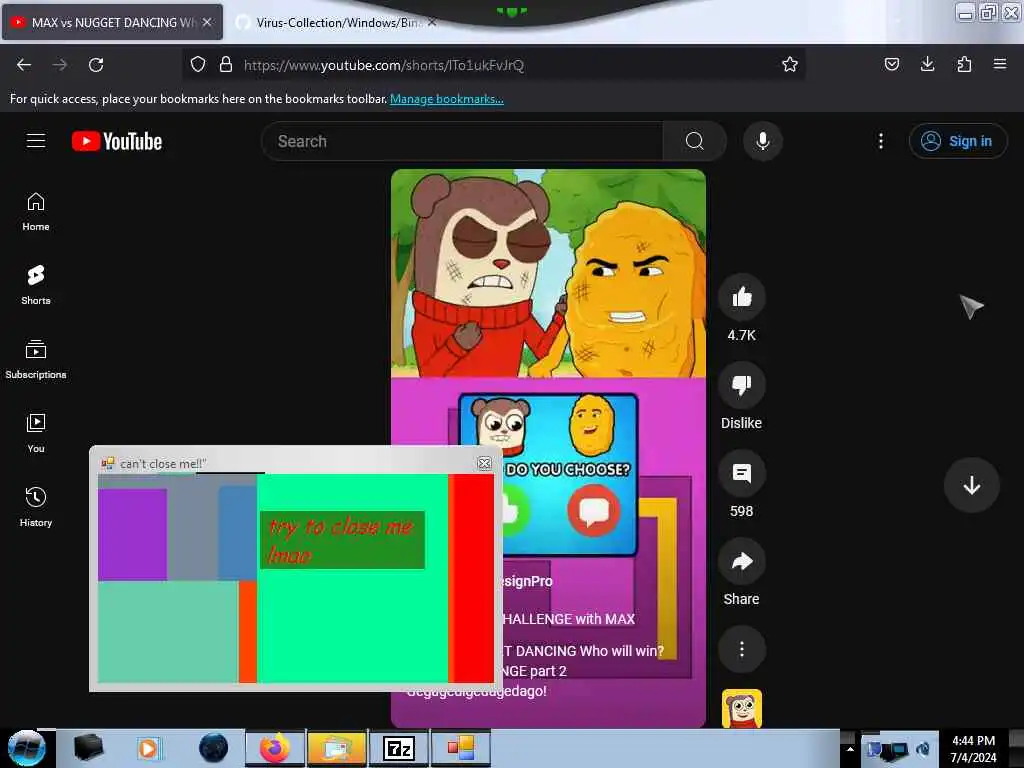The height and width of the screenshot is (768, 1024).
Task: Click the purple color block
Action: 133,534
